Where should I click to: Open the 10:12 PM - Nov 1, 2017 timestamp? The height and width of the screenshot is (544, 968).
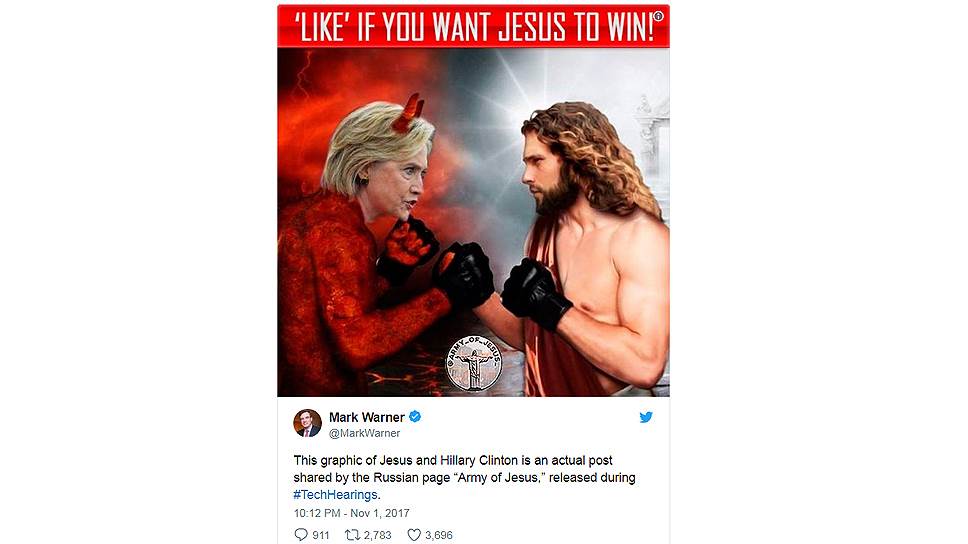pos(351,513)
